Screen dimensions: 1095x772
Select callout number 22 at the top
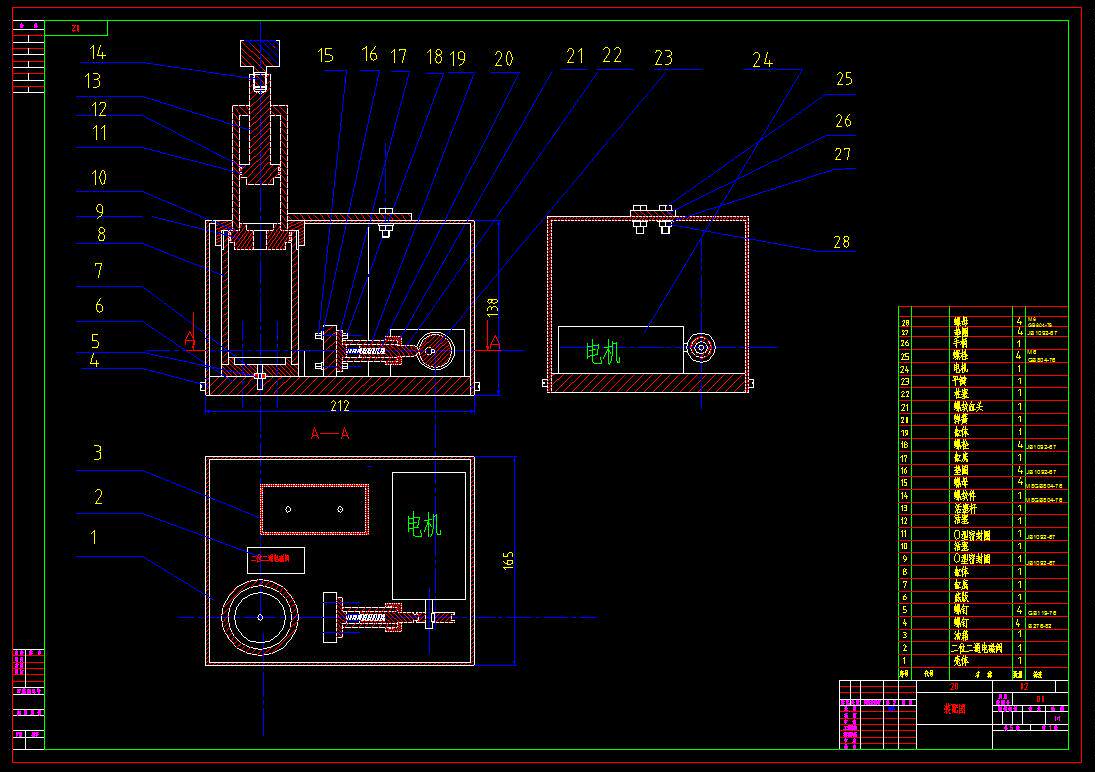coord(612,55)
